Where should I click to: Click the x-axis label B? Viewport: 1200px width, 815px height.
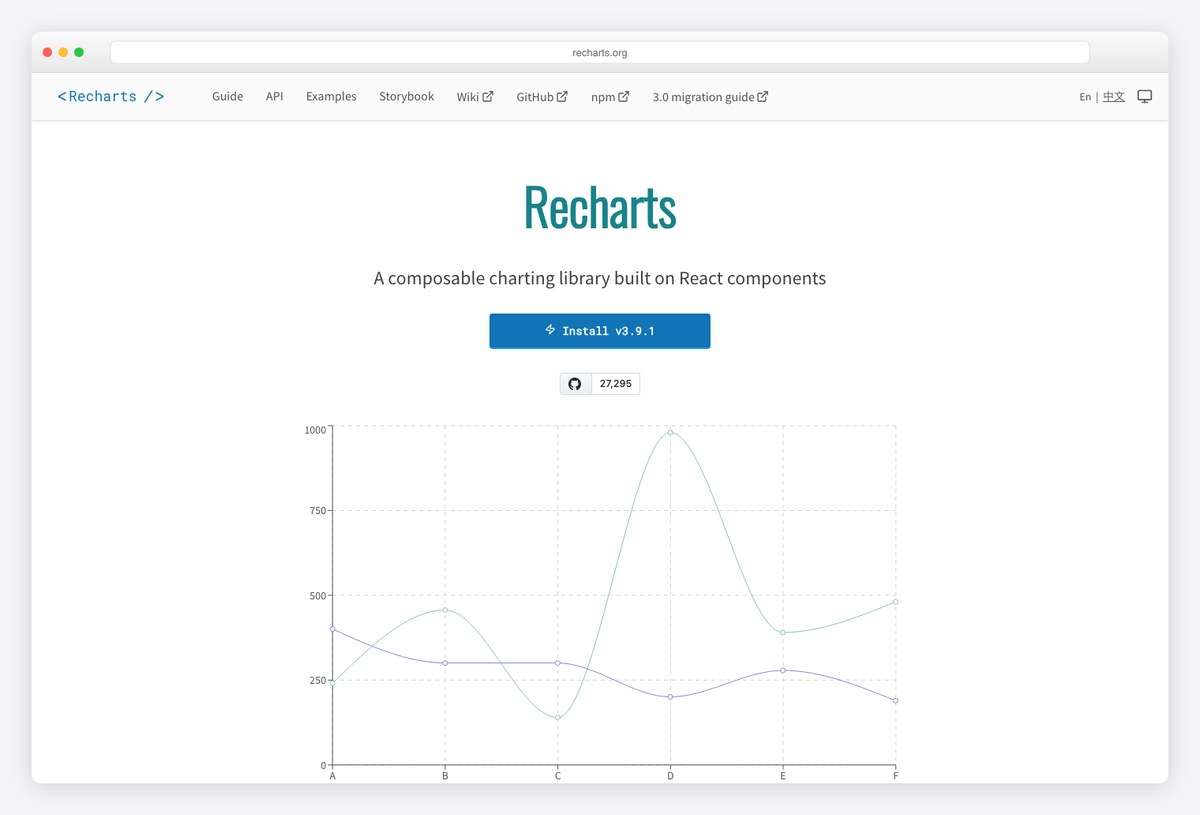click(x=445, y=776)
